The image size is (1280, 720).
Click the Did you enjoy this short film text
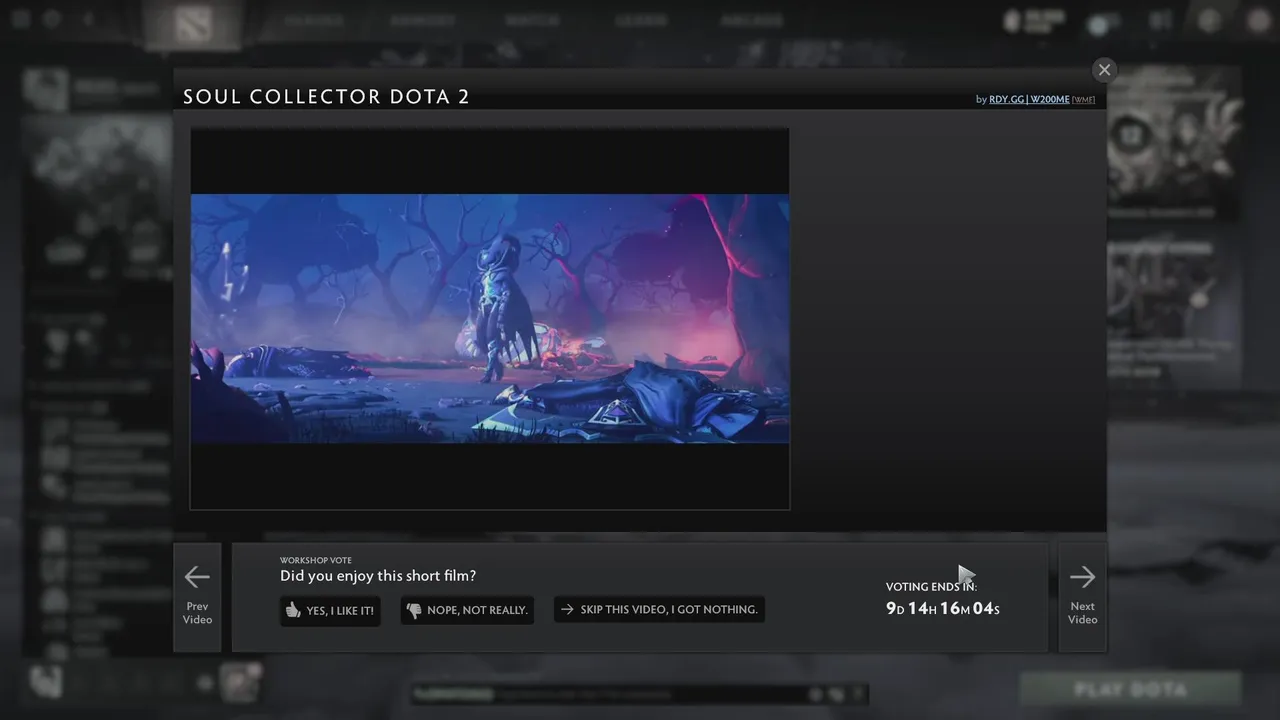click(378, 576)
